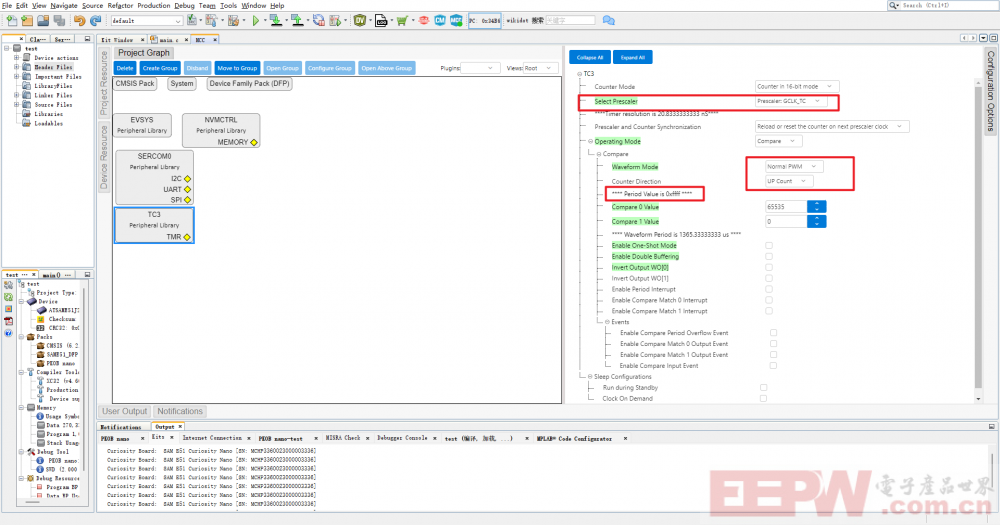The width and height of the screenshot is (1000, 525).
Task: Click the Open Project toolbar icon
Action: click(43, 20)
